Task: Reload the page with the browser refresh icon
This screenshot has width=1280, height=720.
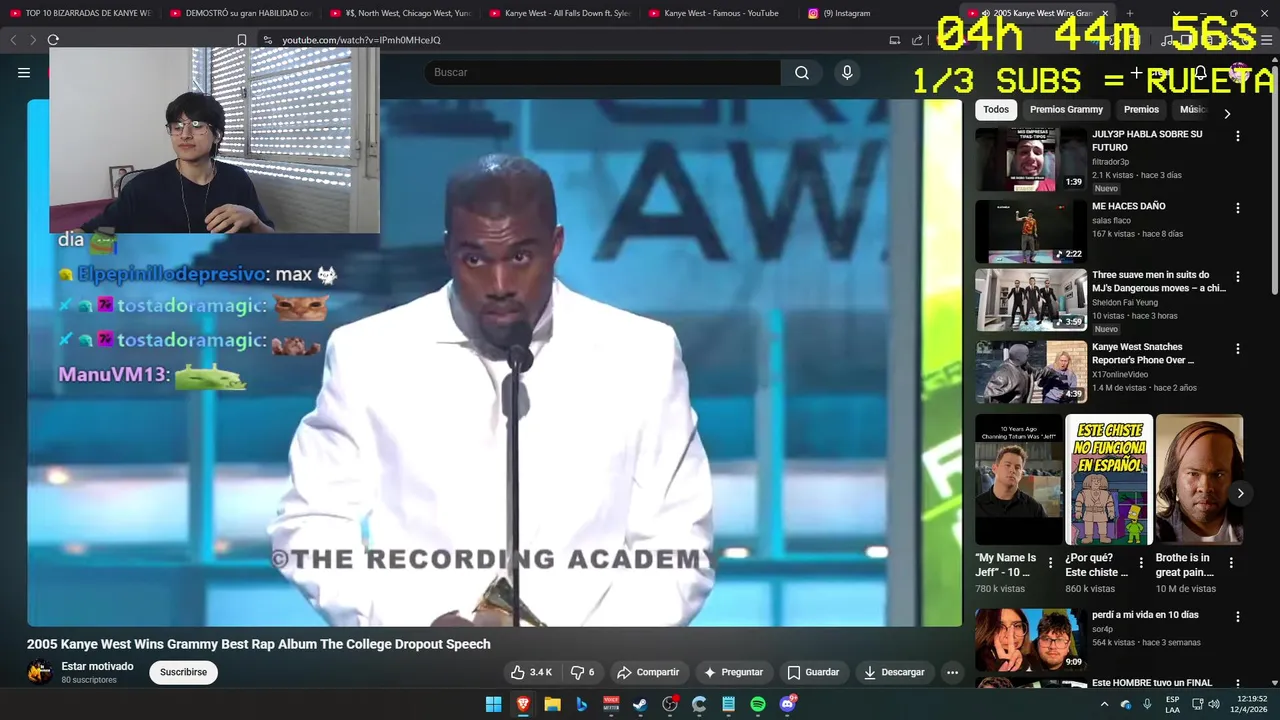Action: [x=53, y=40]
